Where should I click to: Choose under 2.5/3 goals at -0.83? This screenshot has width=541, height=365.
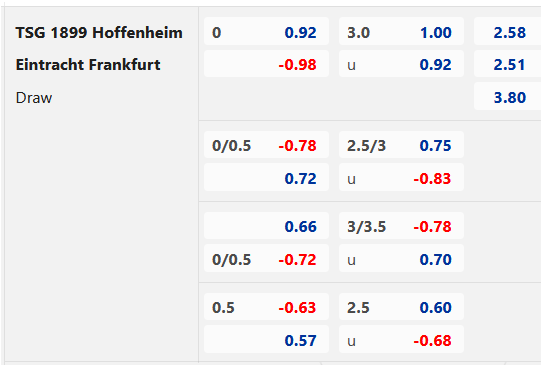(401, 178)
